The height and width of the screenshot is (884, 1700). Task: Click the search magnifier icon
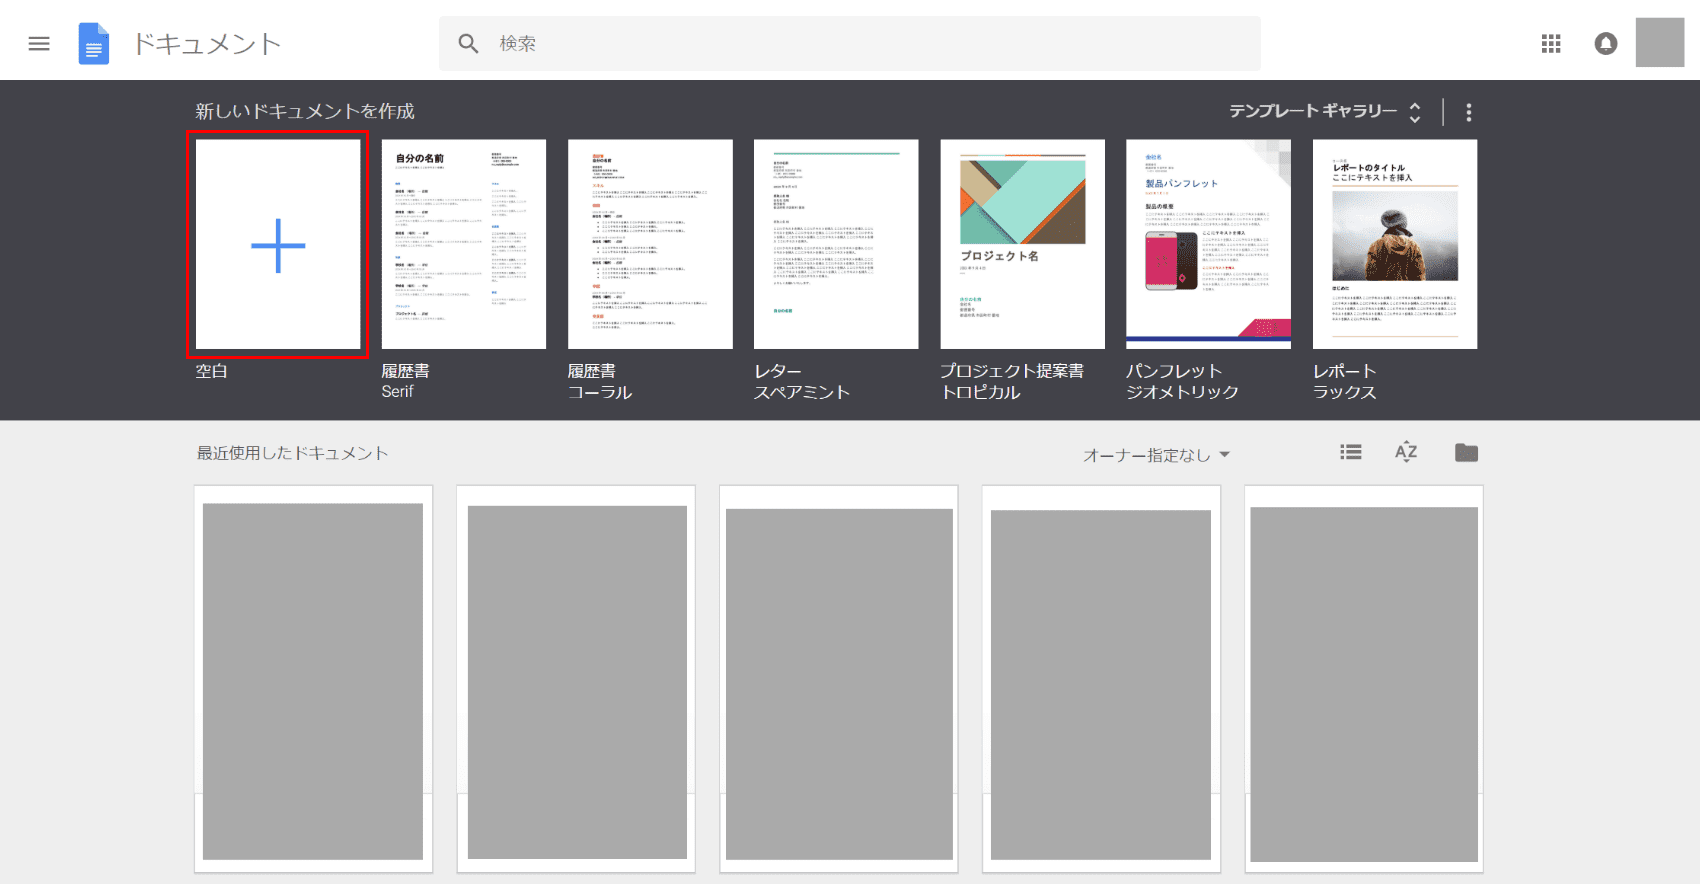(468, 43)
